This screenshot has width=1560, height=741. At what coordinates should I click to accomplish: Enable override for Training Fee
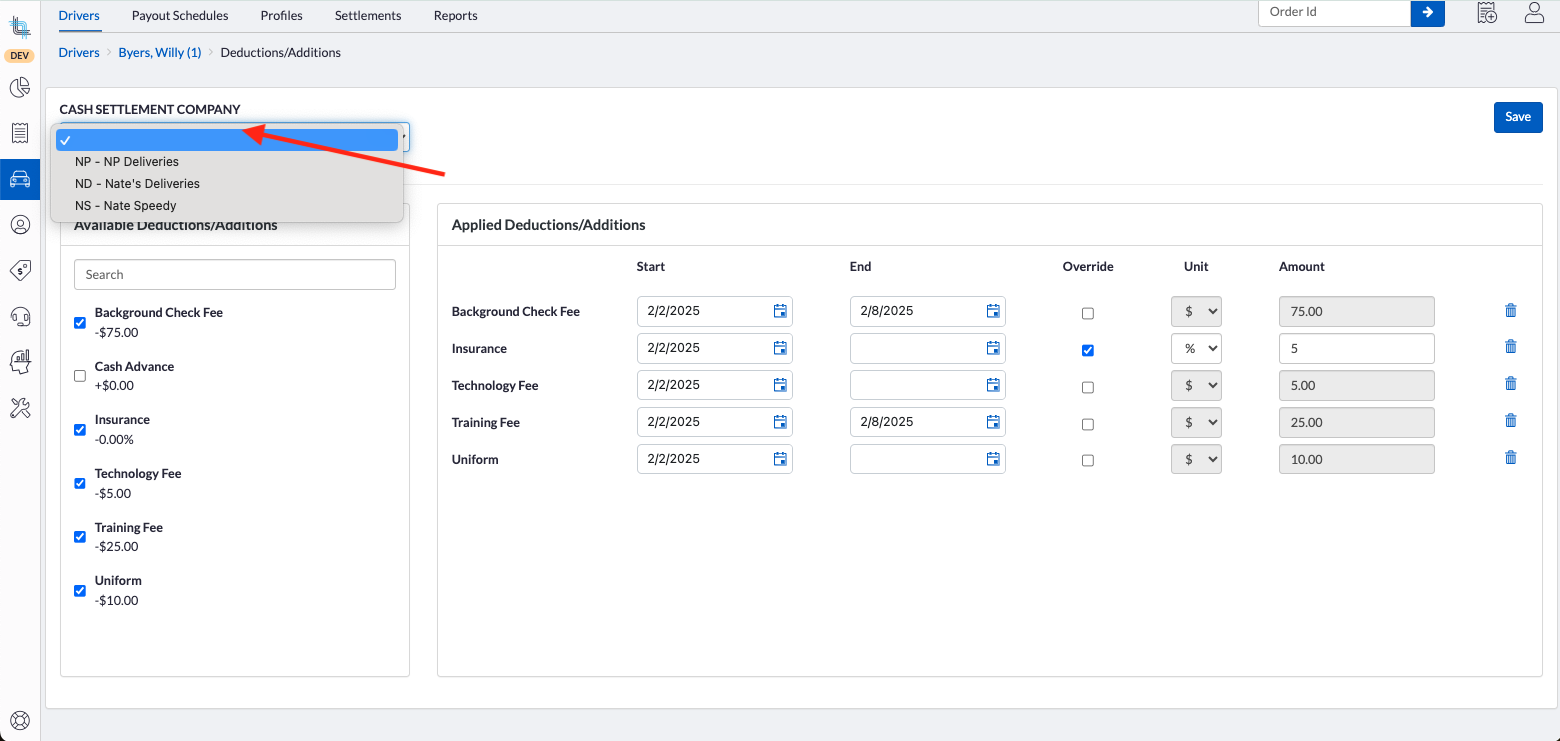[1088, 425]
